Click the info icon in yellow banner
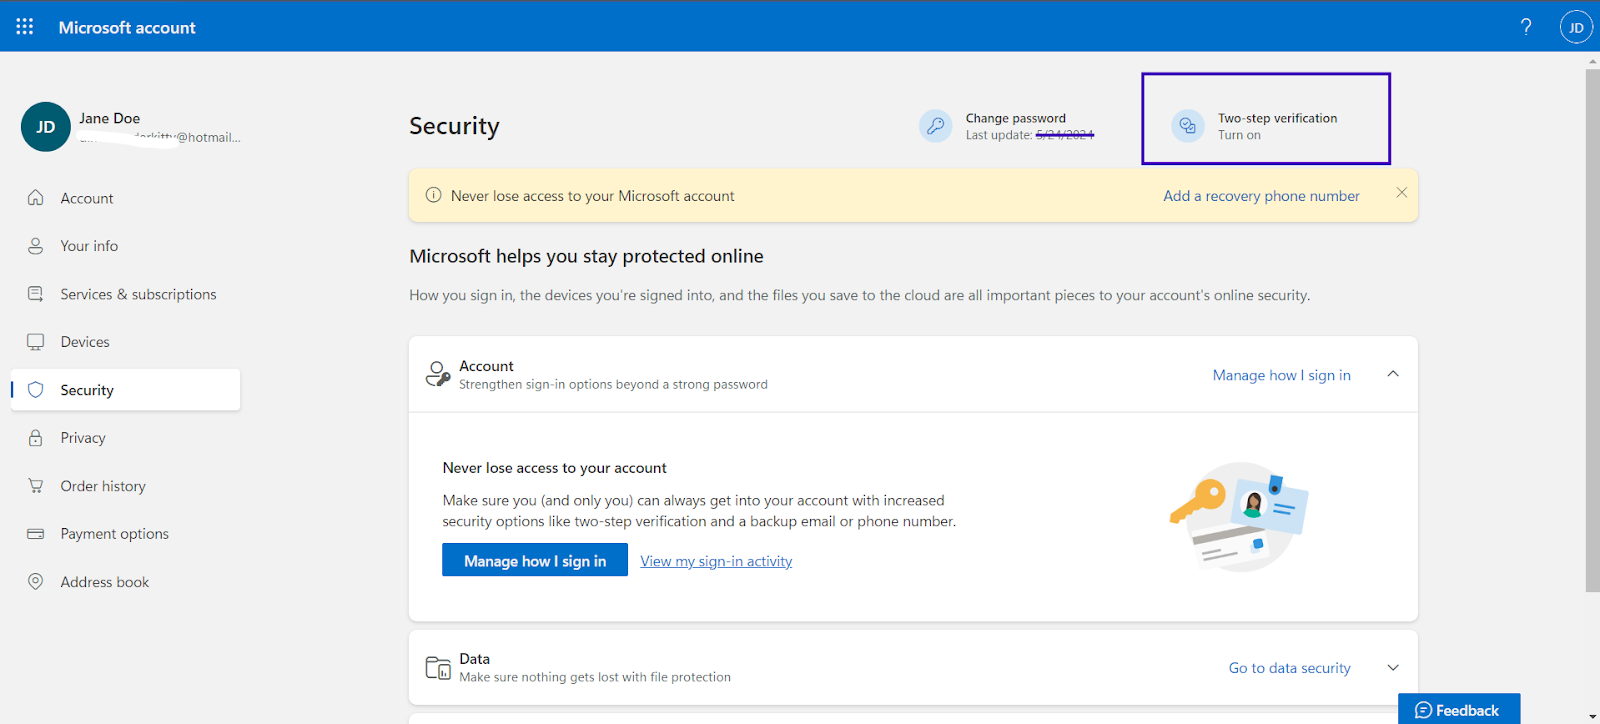Viewport: 1600px width, 724px height. point(433,195)
